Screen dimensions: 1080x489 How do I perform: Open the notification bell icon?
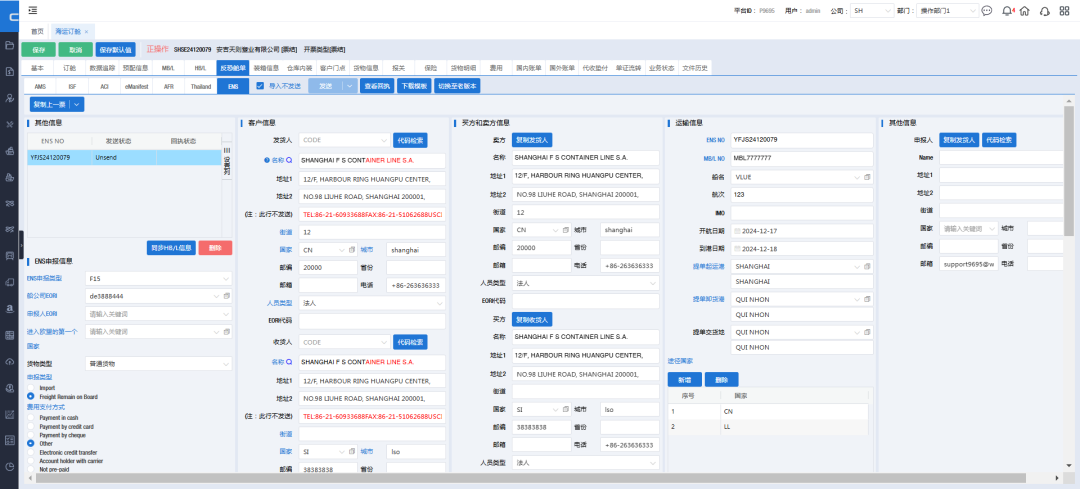1007,11
